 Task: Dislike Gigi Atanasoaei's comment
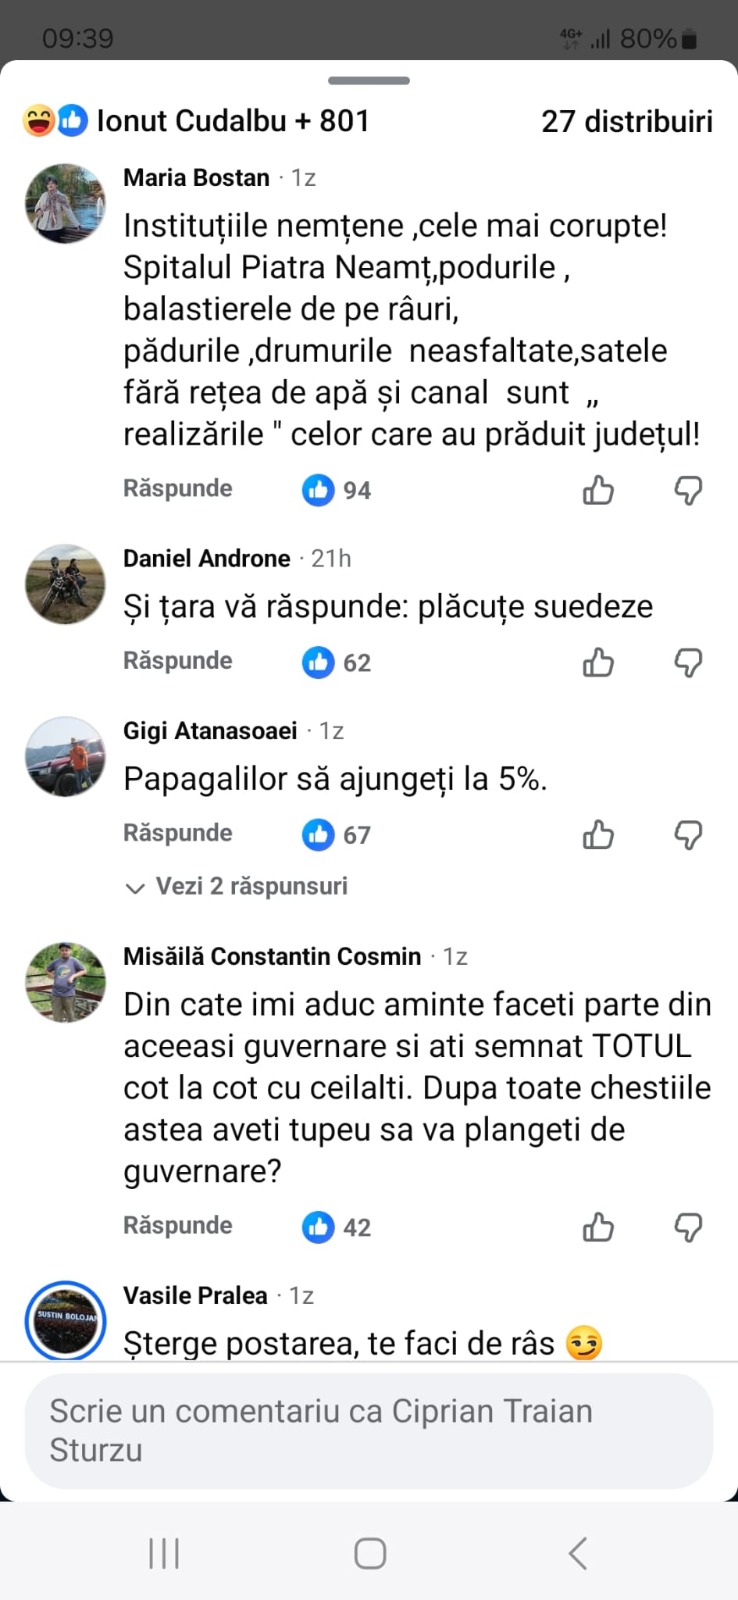pyautogui.click(x=688, y=834)
